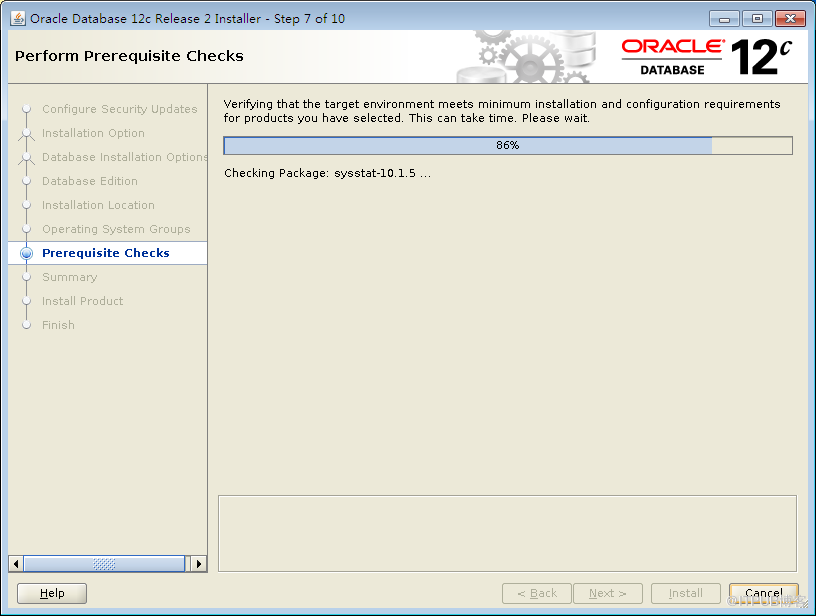Click the Oracle Database 12c logo
This screenshot has height=616, width=816.
click(x=707, y=57)
